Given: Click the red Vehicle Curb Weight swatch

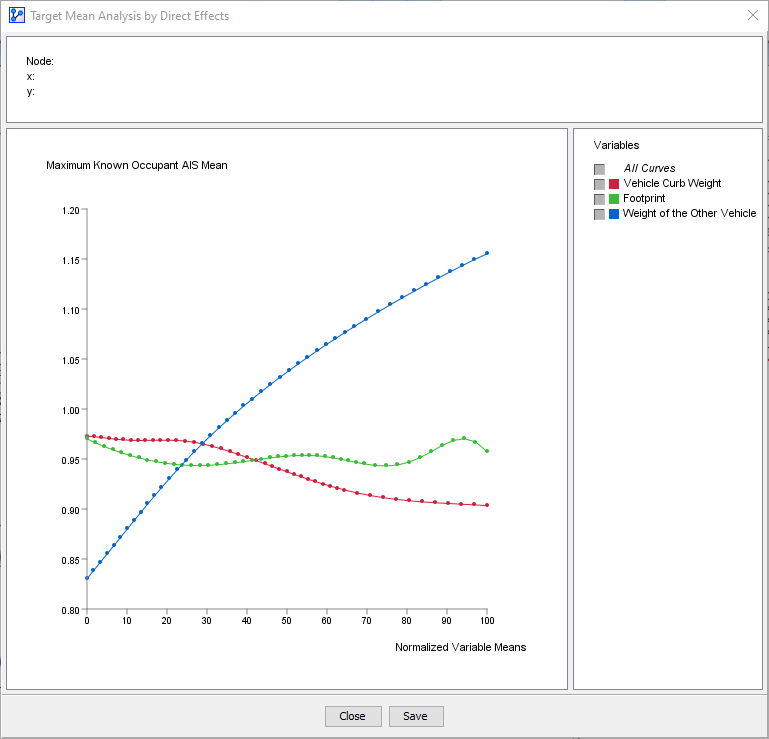Looking at the screenshot, I should [614, 184].
